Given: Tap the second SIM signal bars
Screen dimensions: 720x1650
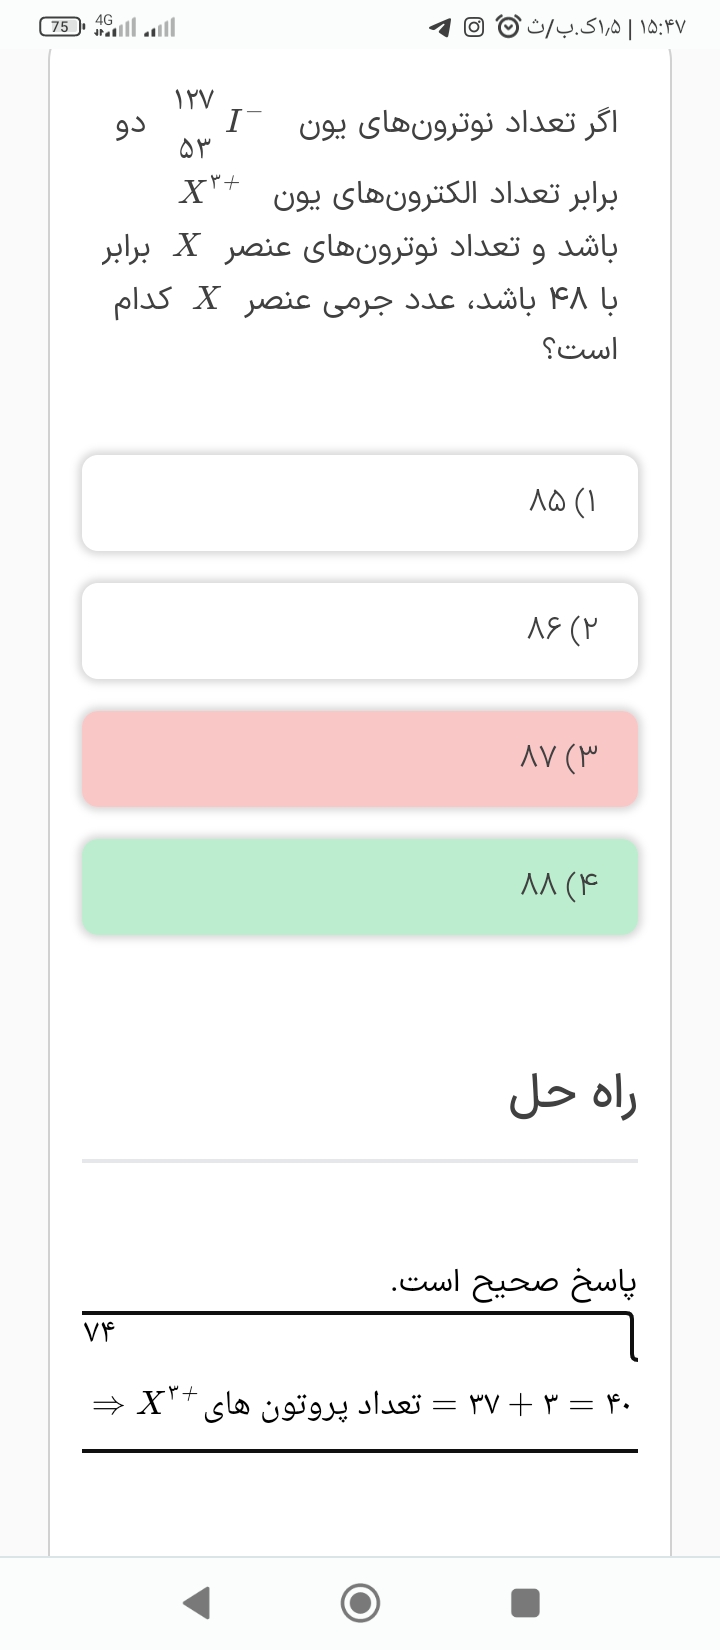Looking at the screenshot, I should (160, 28).
